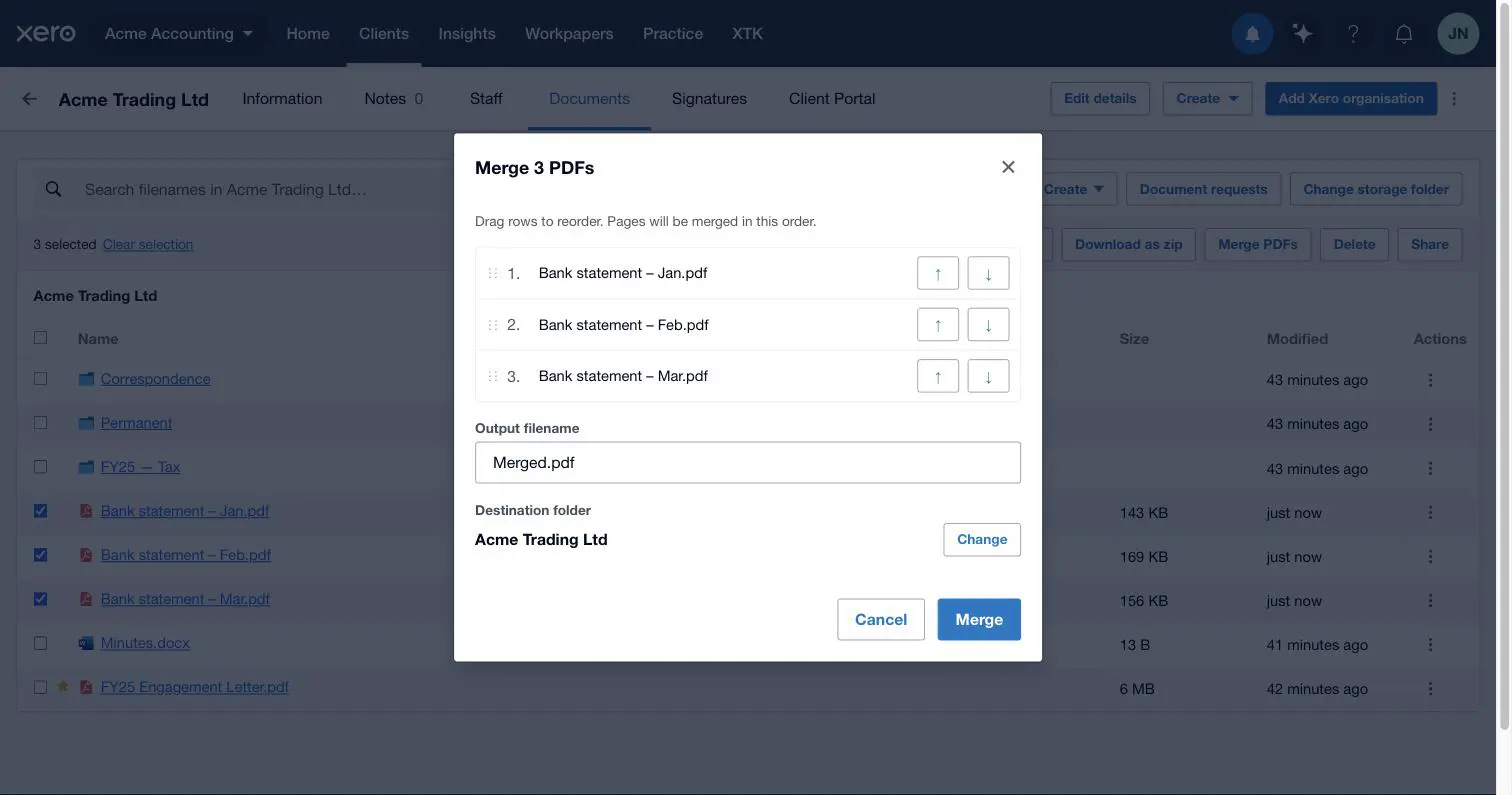This screenshot has width=1512, height=795.
Task: Expand the Create dropdown beside Document requests
Action: 1074,189
